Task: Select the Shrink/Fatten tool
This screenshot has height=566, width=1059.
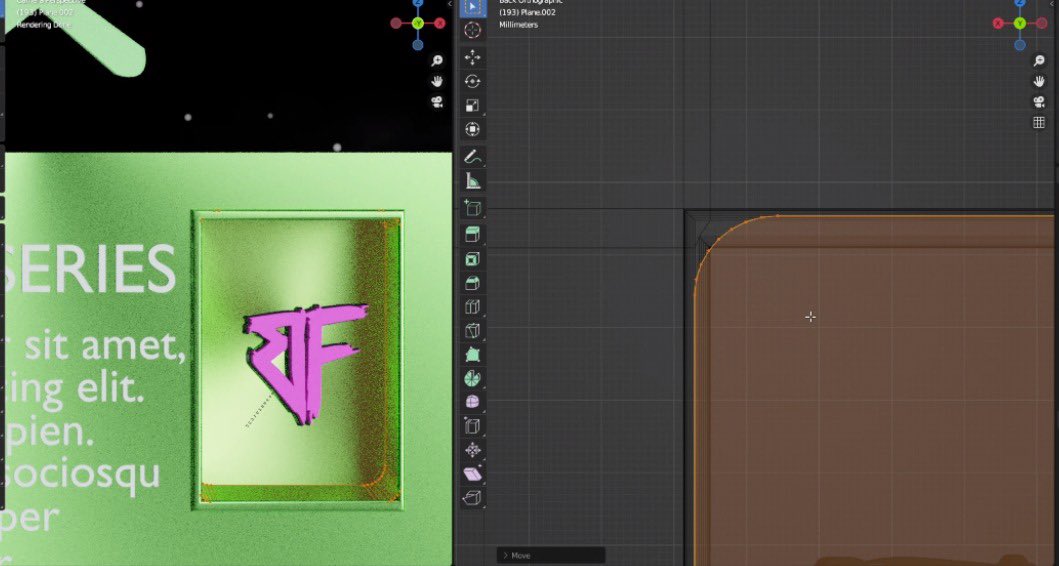Action: coord(472,450)
